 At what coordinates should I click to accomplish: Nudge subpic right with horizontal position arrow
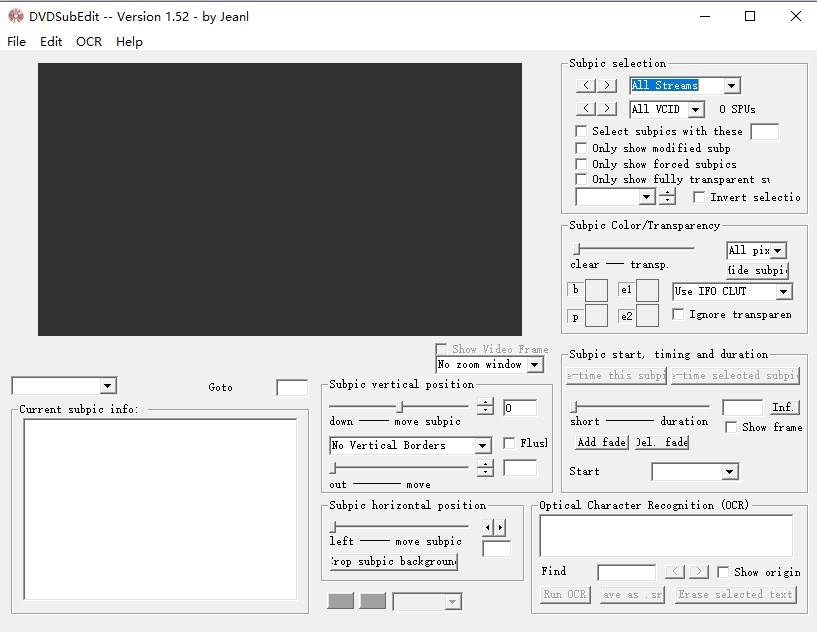(x=500, y=527)
